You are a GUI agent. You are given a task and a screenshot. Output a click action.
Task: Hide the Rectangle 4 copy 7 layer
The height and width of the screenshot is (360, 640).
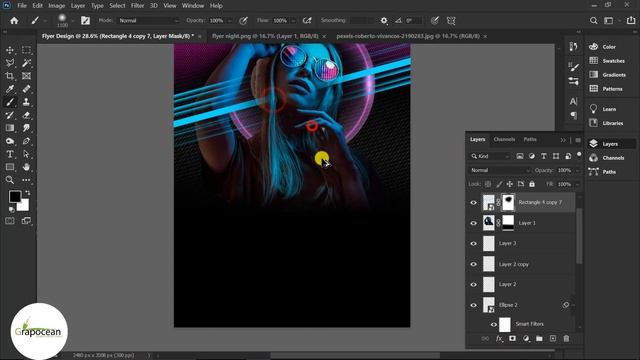point(473,202)
